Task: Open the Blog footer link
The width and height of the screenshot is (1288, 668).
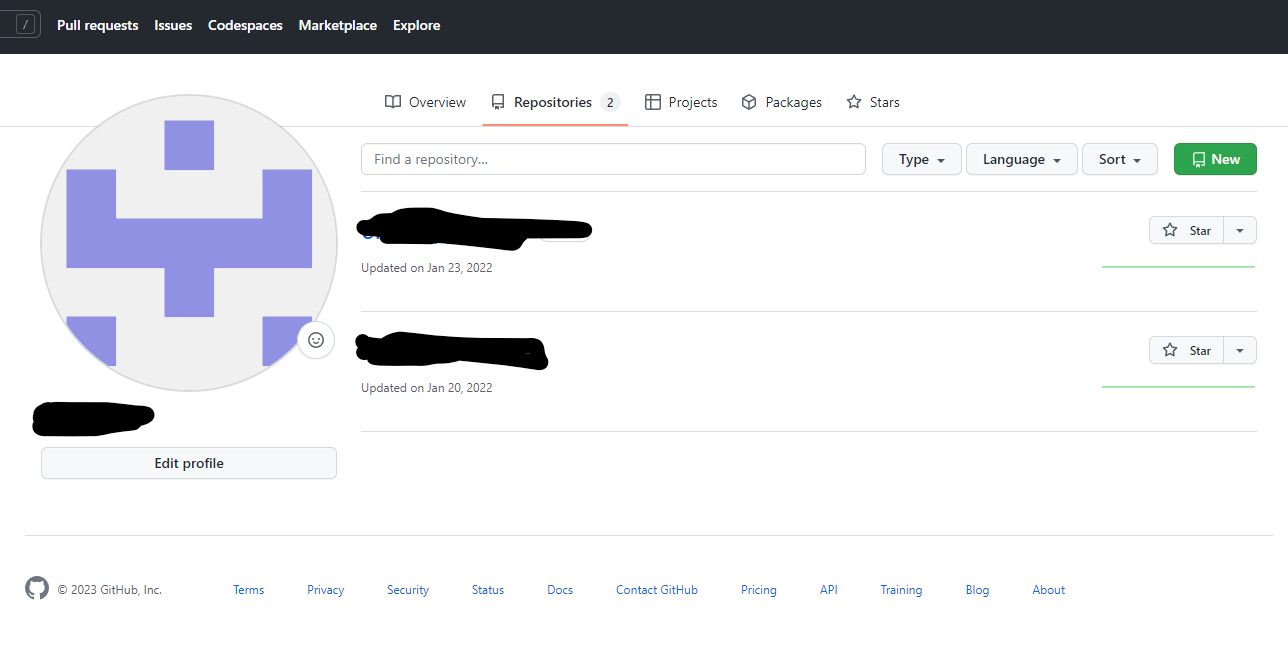Action: (x=977, y=590)
